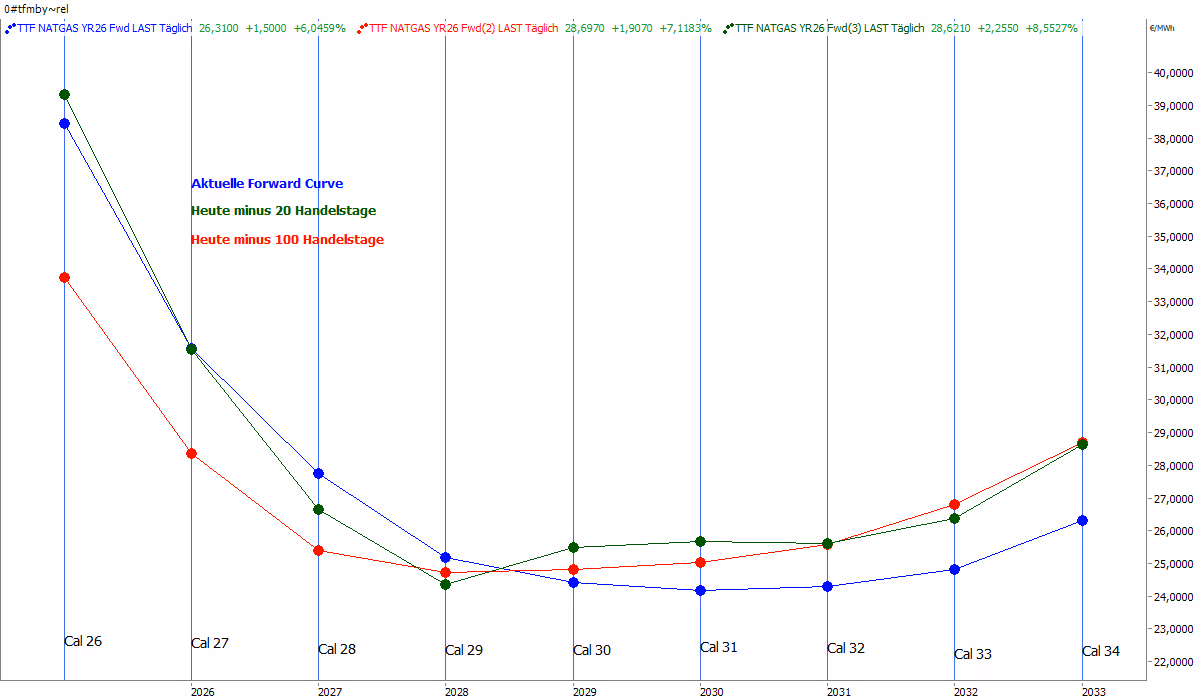Screen dimensions: 1200x700
Task: Click the 30,0000 y-axis value
Action: (x=1174, y=400)
